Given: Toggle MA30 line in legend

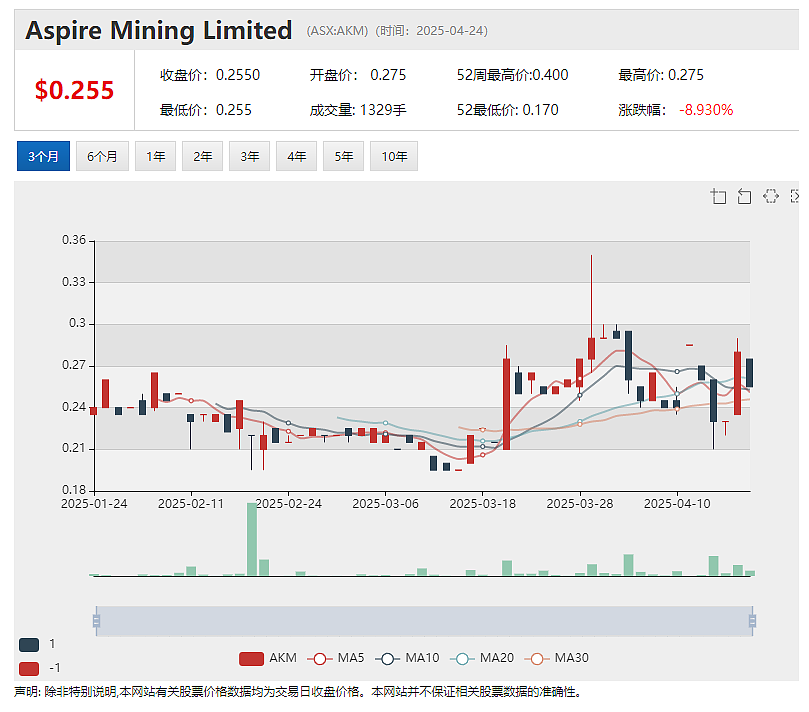Looking at the screenshot, I should click(557, 658).
